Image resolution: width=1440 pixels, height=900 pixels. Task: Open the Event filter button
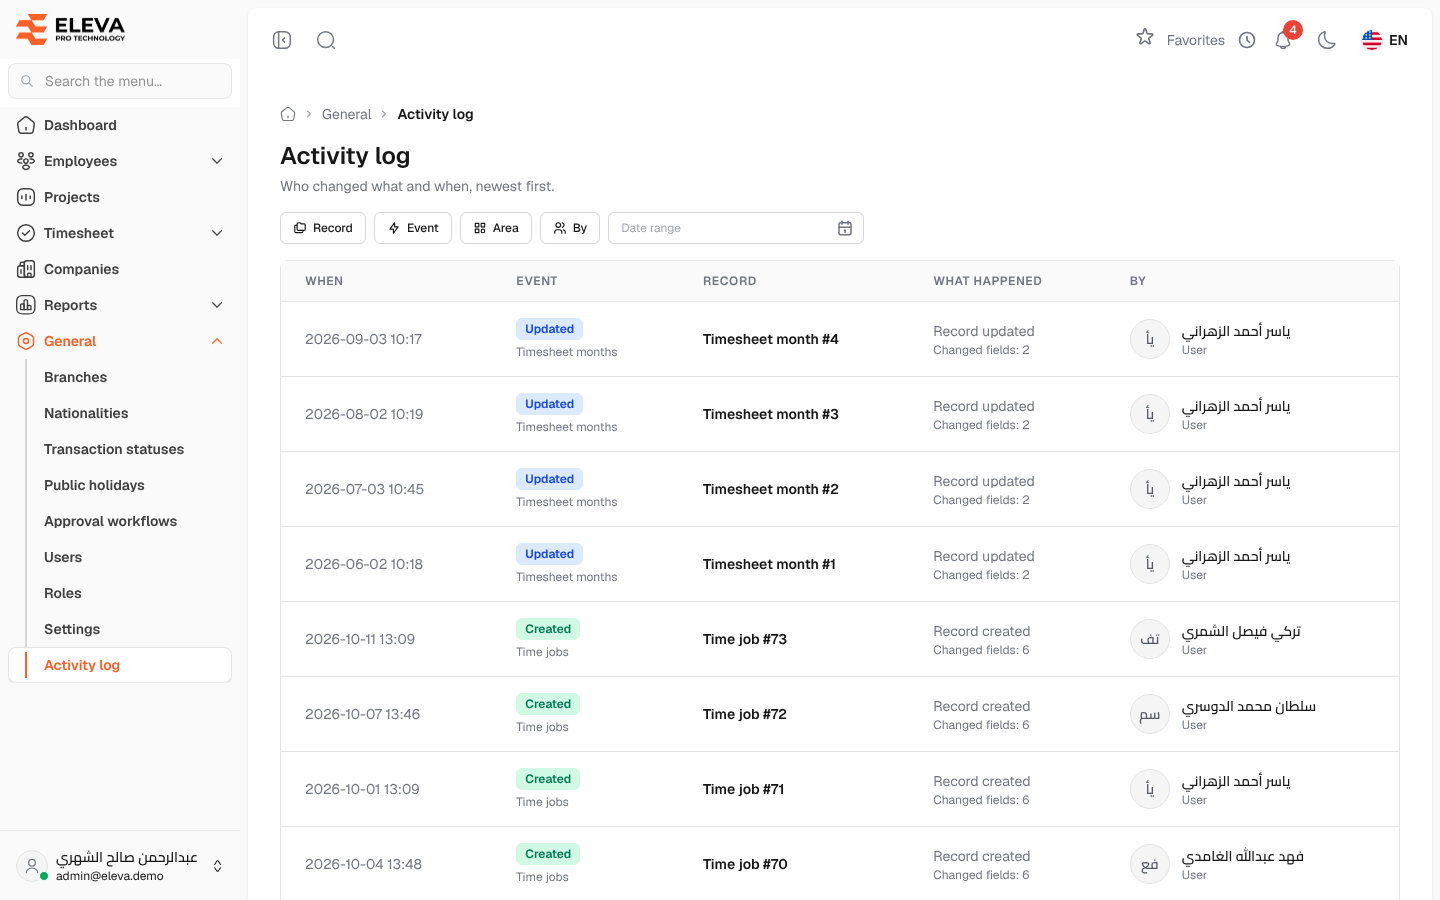pyautogui.click(x=413, y=228)
